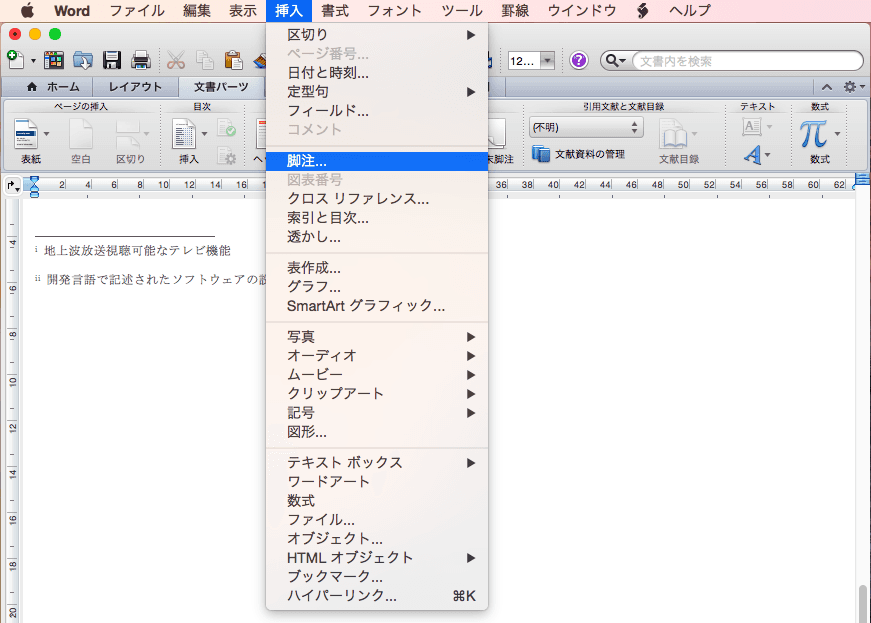Viewport: 871px width, 623px height.
Task: Open the template gallery icon
Action: (x=53, y=60)
